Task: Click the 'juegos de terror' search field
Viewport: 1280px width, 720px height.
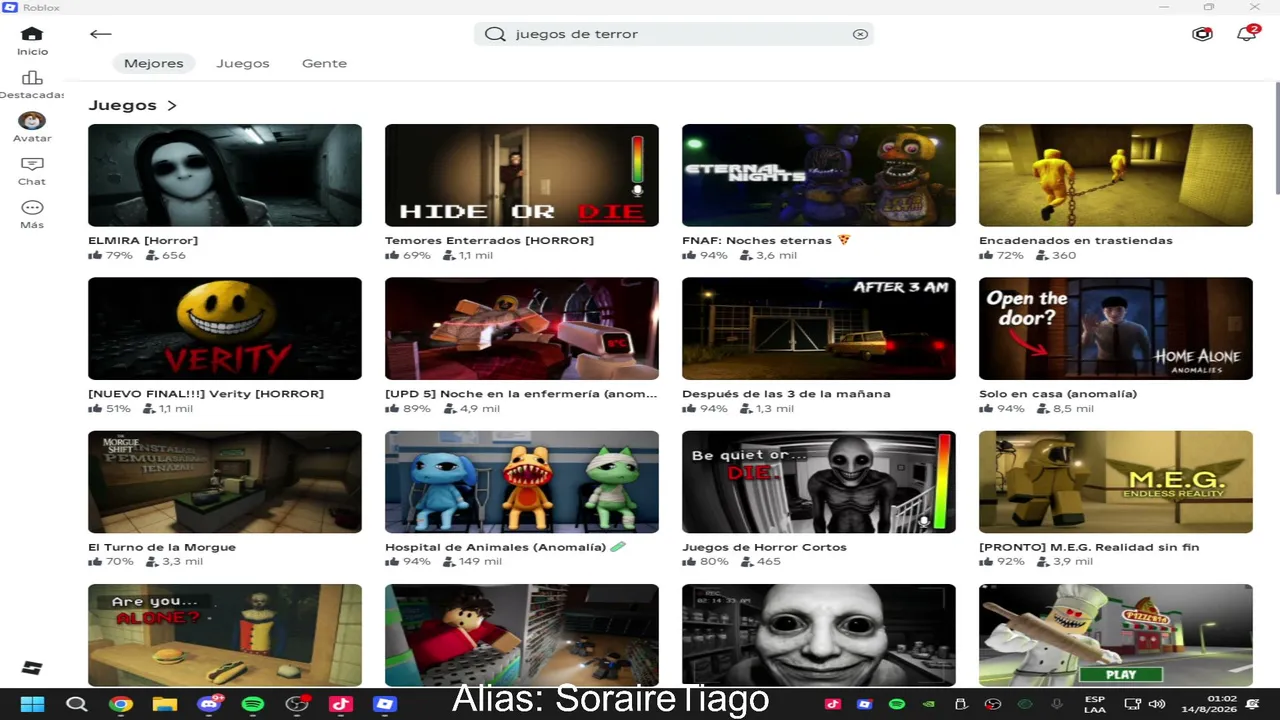Action: [x=674, y=34]
